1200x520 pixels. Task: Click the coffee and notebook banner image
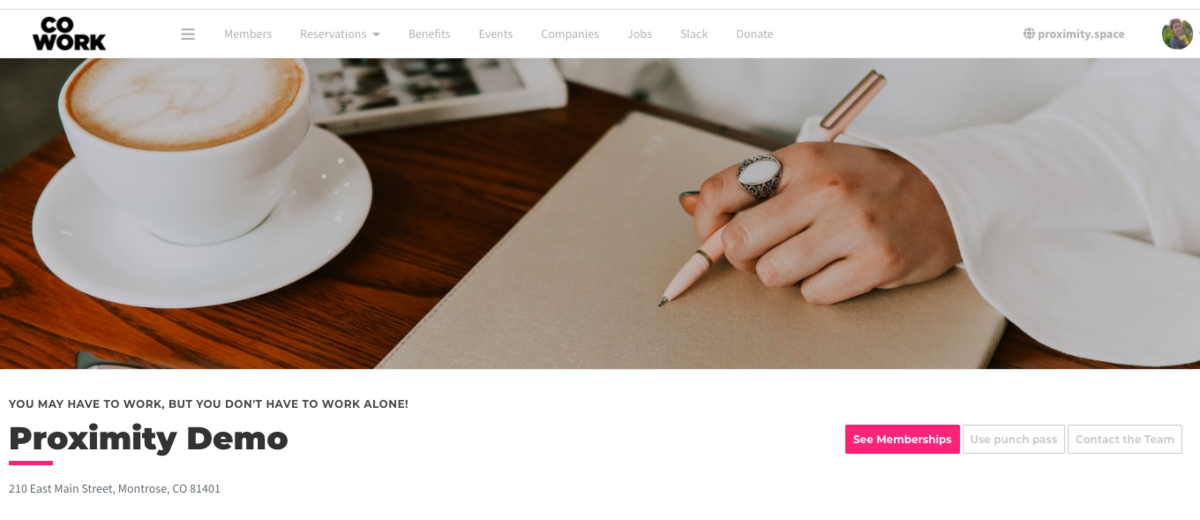click(x=600, y=213)
